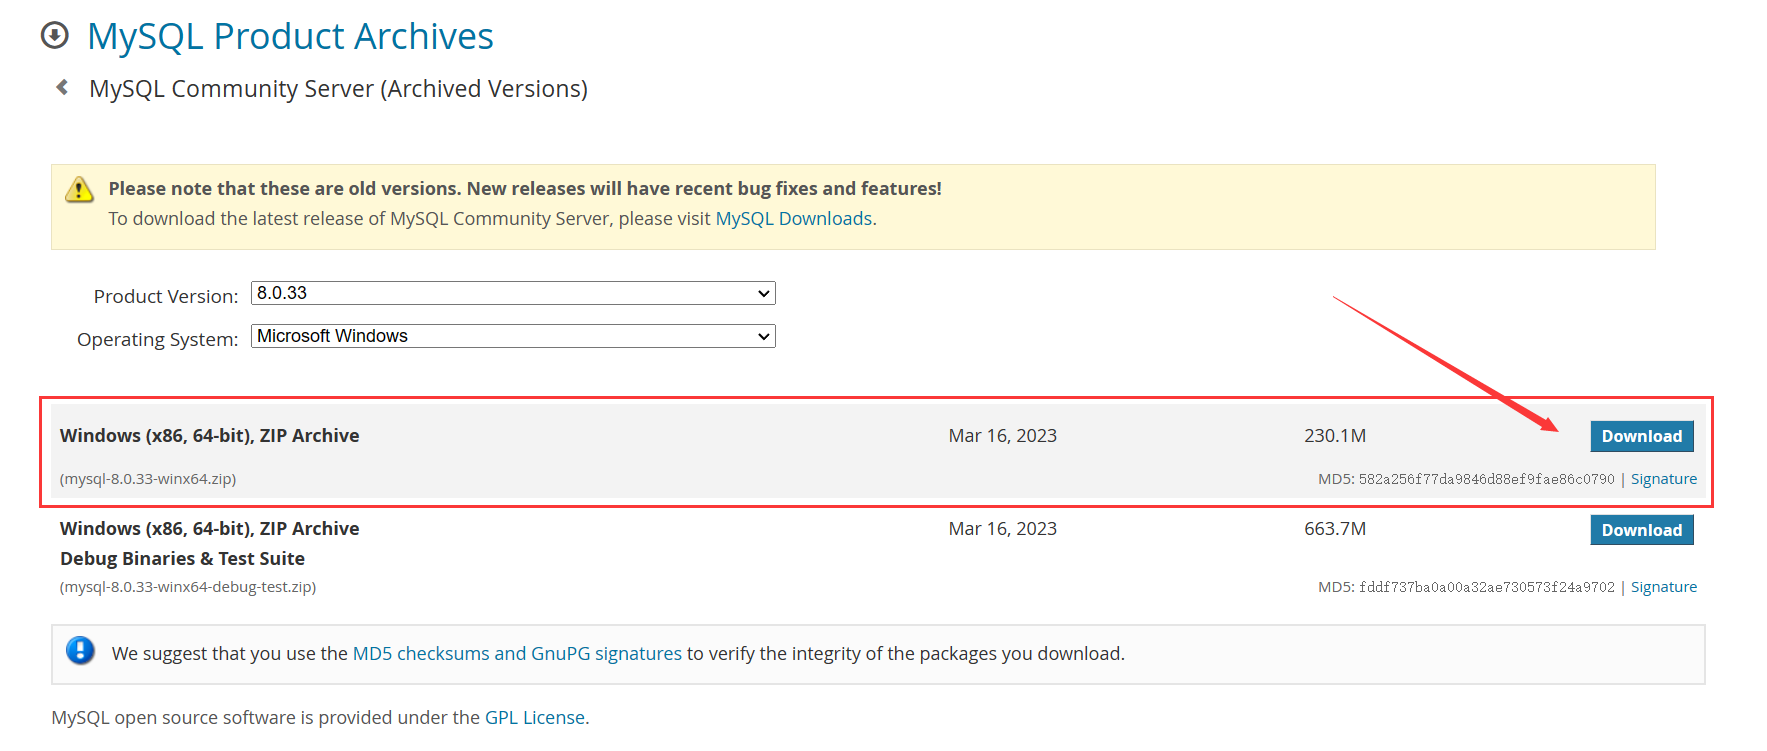Download the 663.7M Debug Binaries archive
The width and height of the screenshot is (1767, 751).
(x=1641, y=530)
